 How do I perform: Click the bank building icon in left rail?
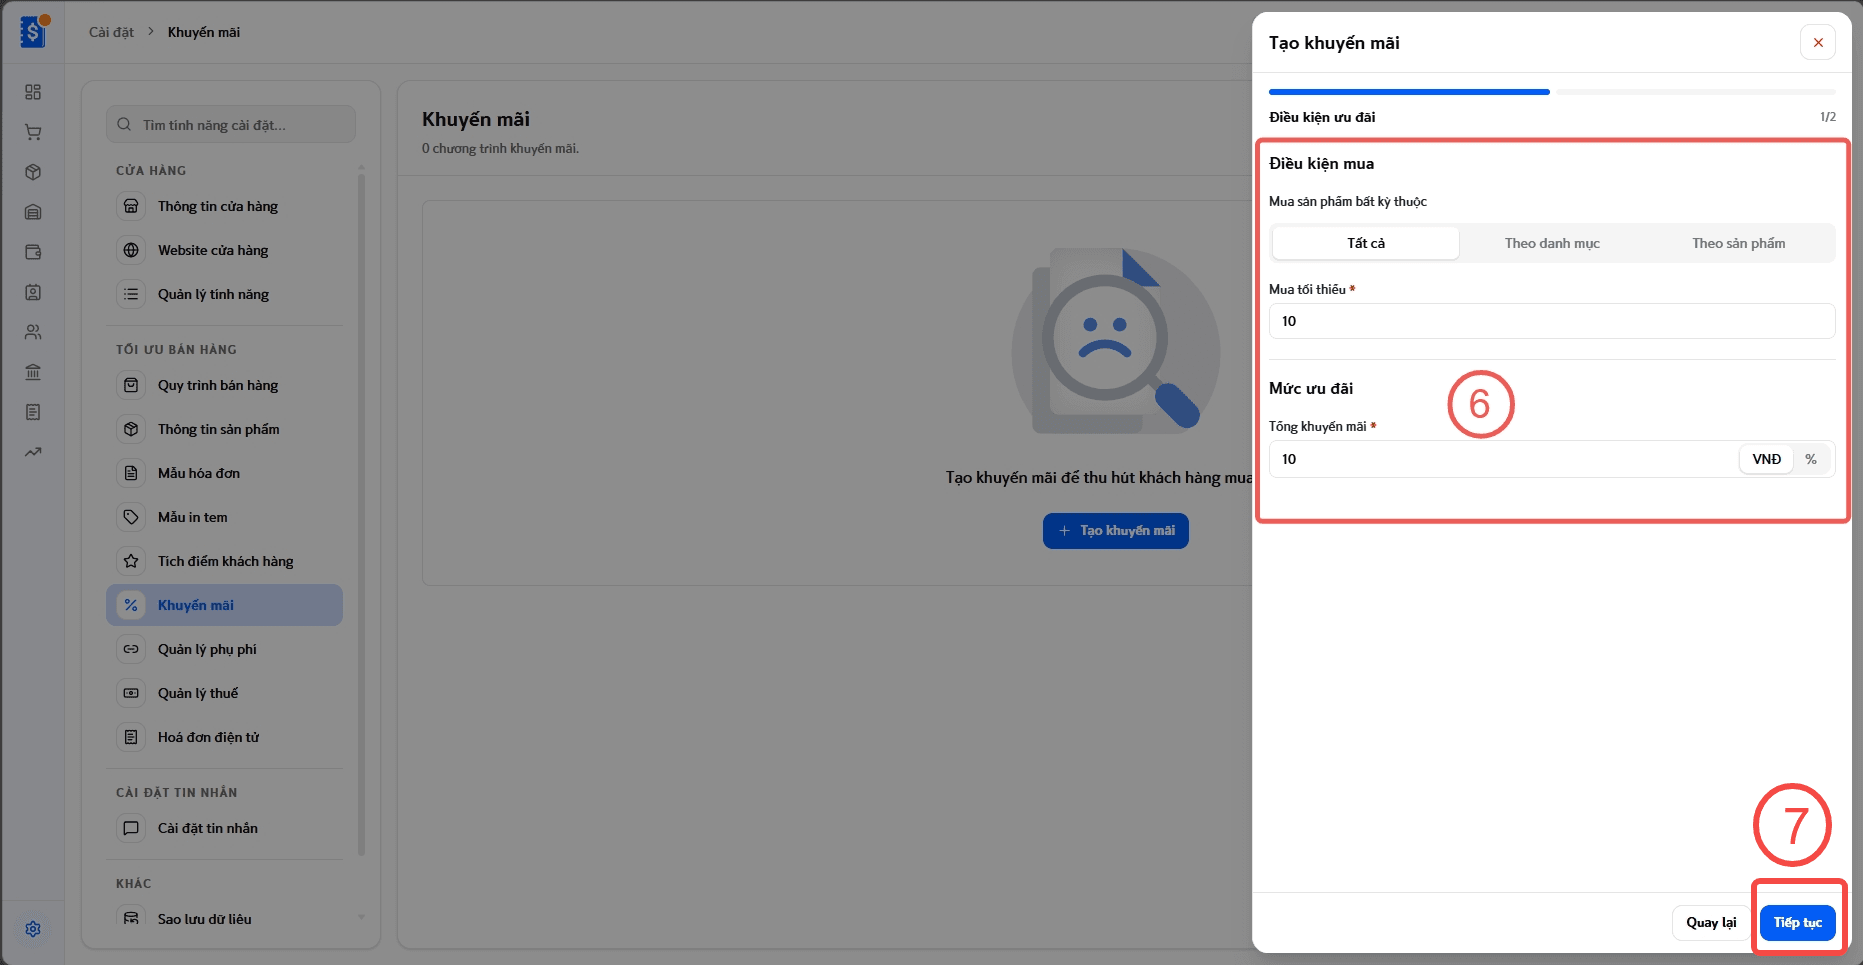click(33, 372)
